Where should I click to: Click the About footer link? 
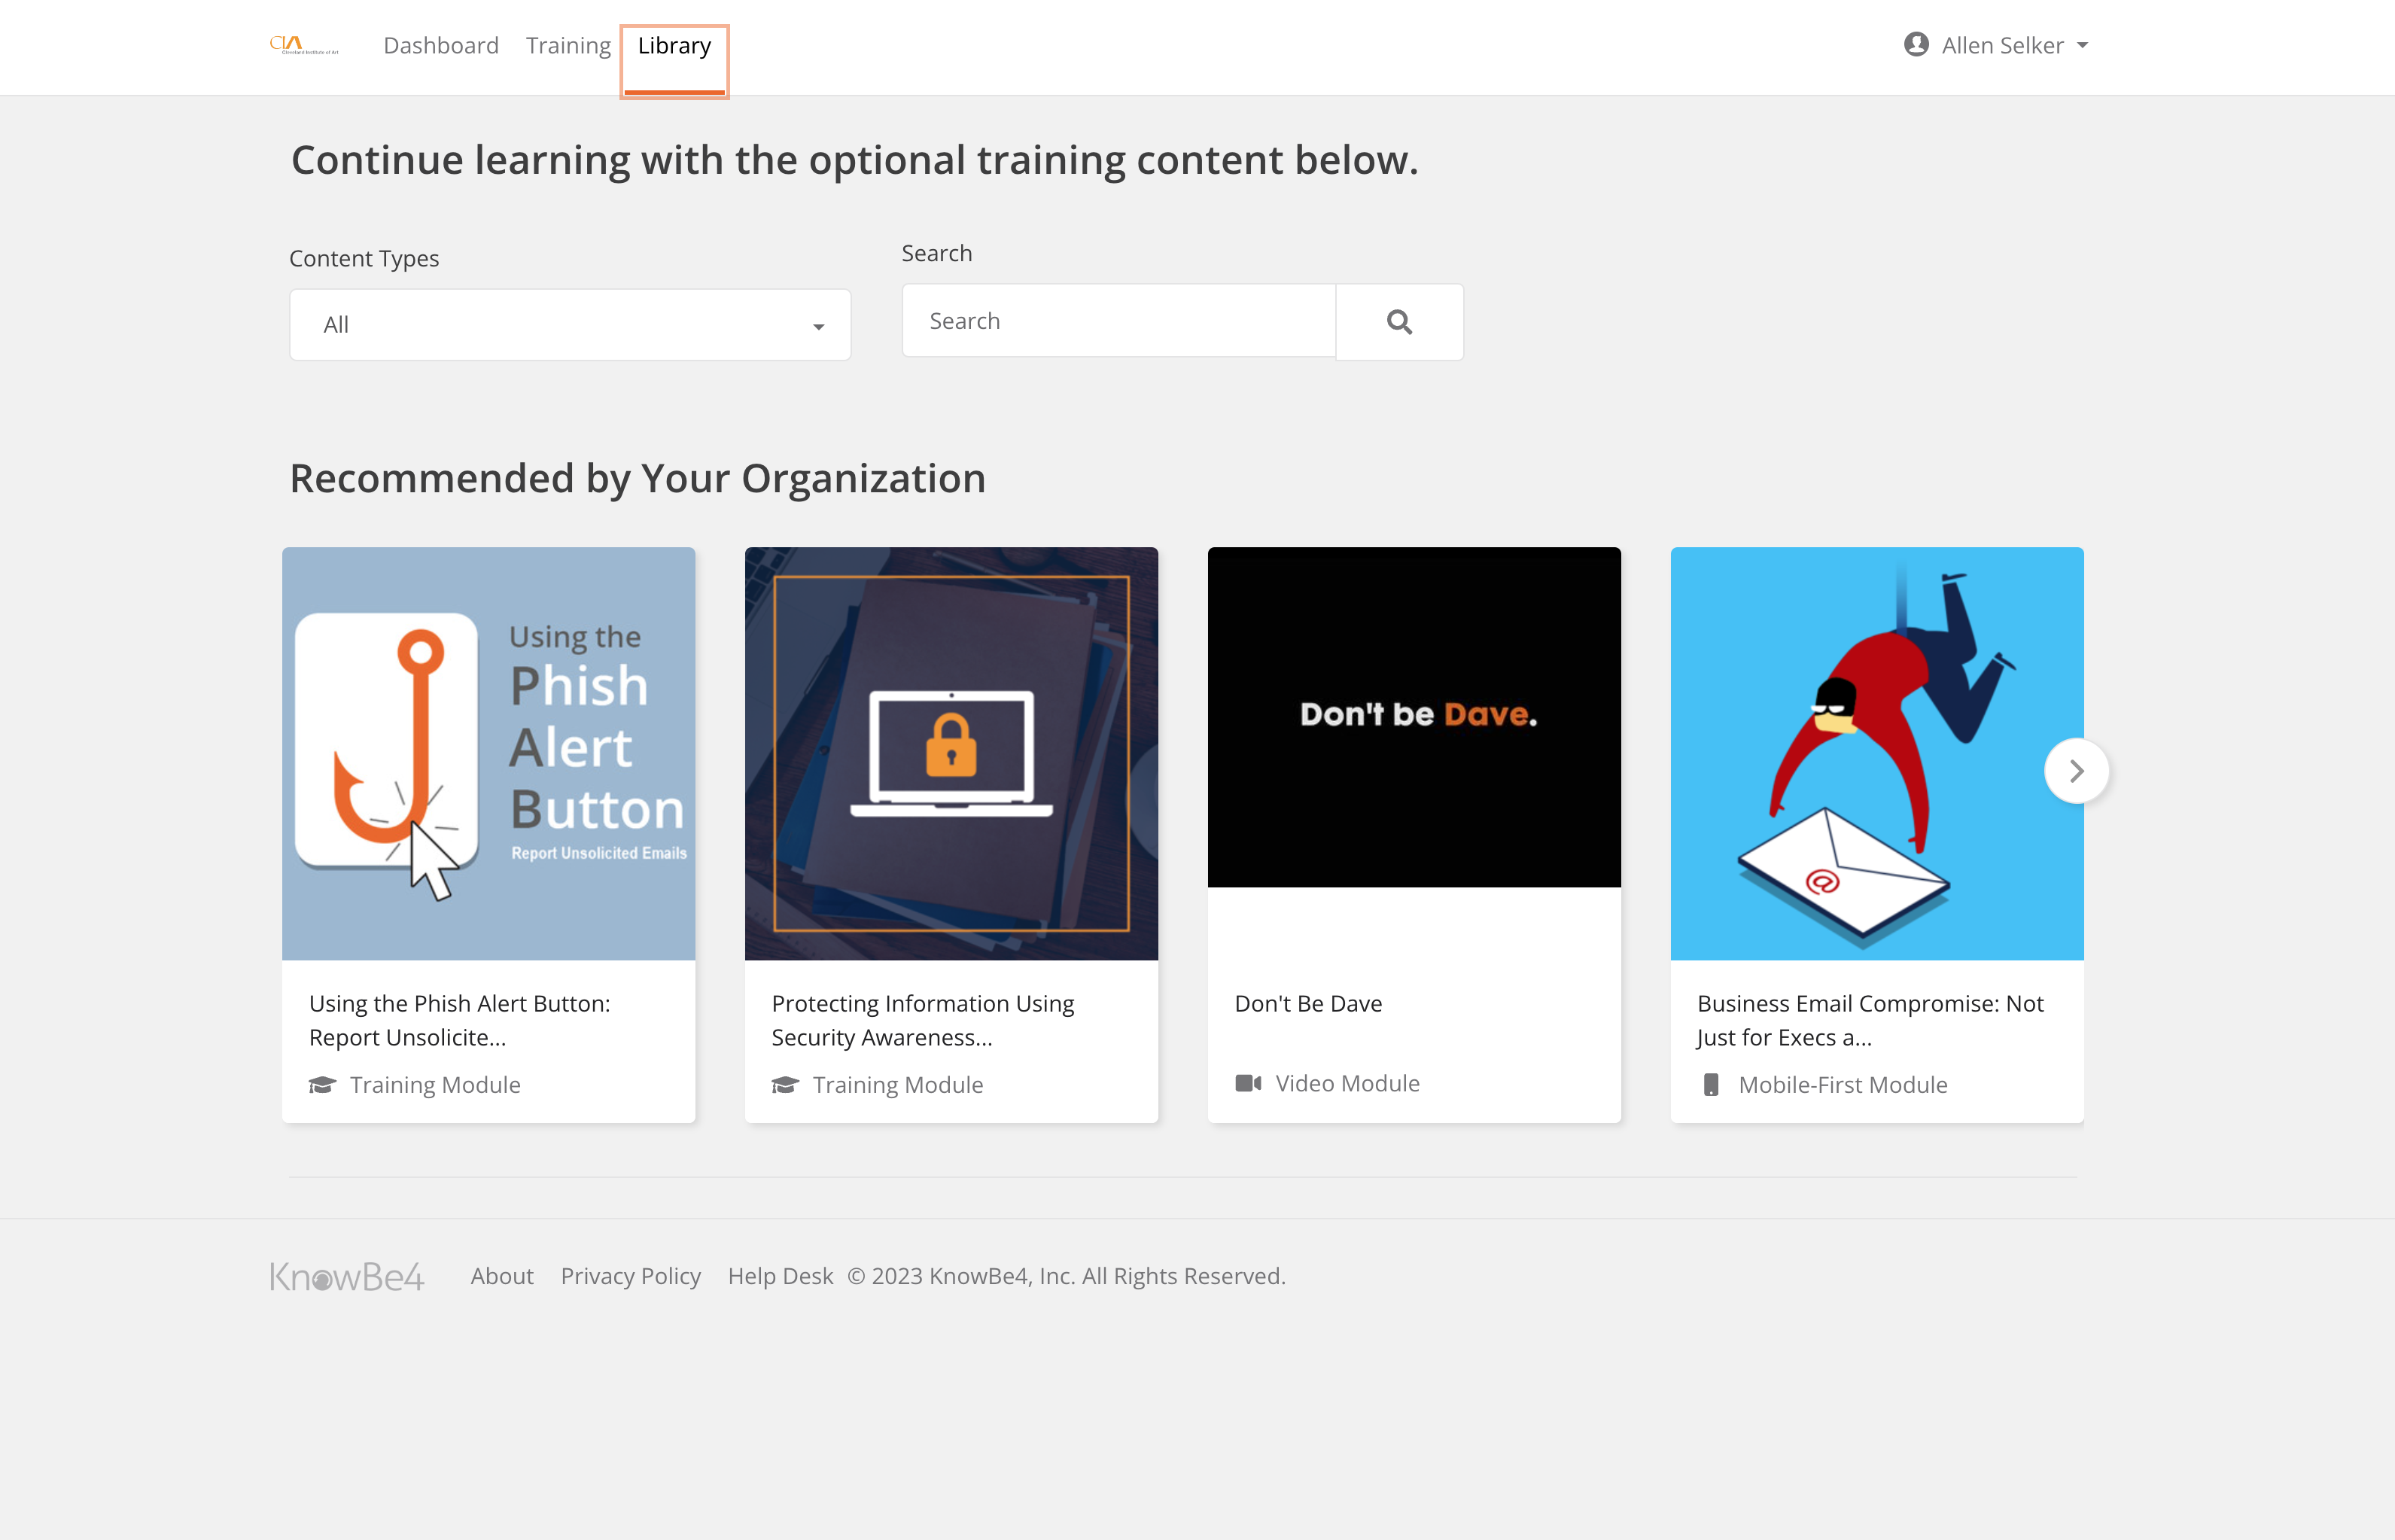[501, 1274]
